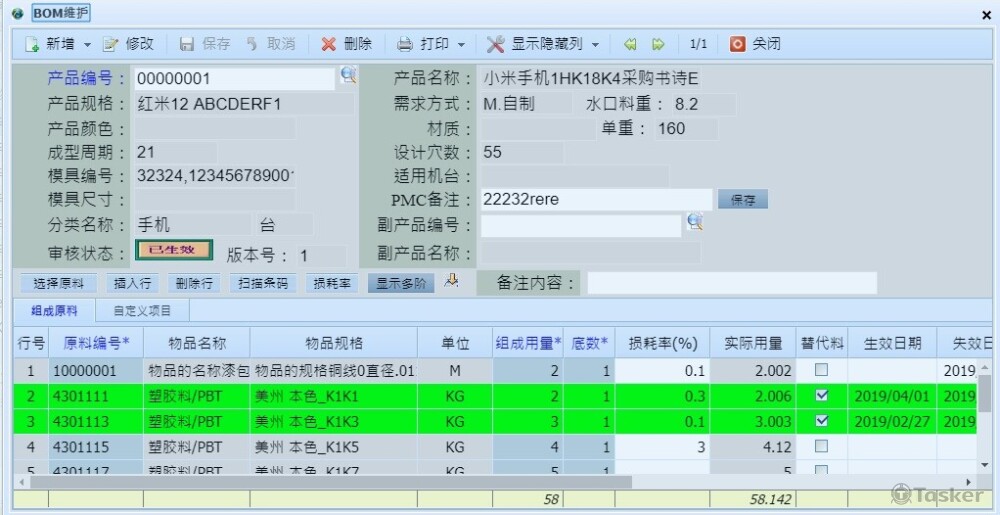Viewport: 1000px width, 515px height.
Task: Go to next record with green arrow
Action: (658, 44)
